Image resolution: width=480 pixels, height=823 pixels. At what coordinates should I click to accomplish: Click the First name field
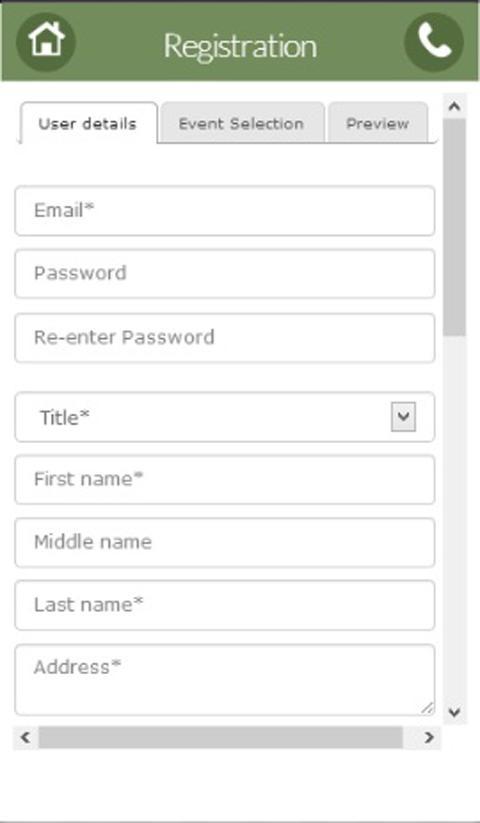(225, 480)
